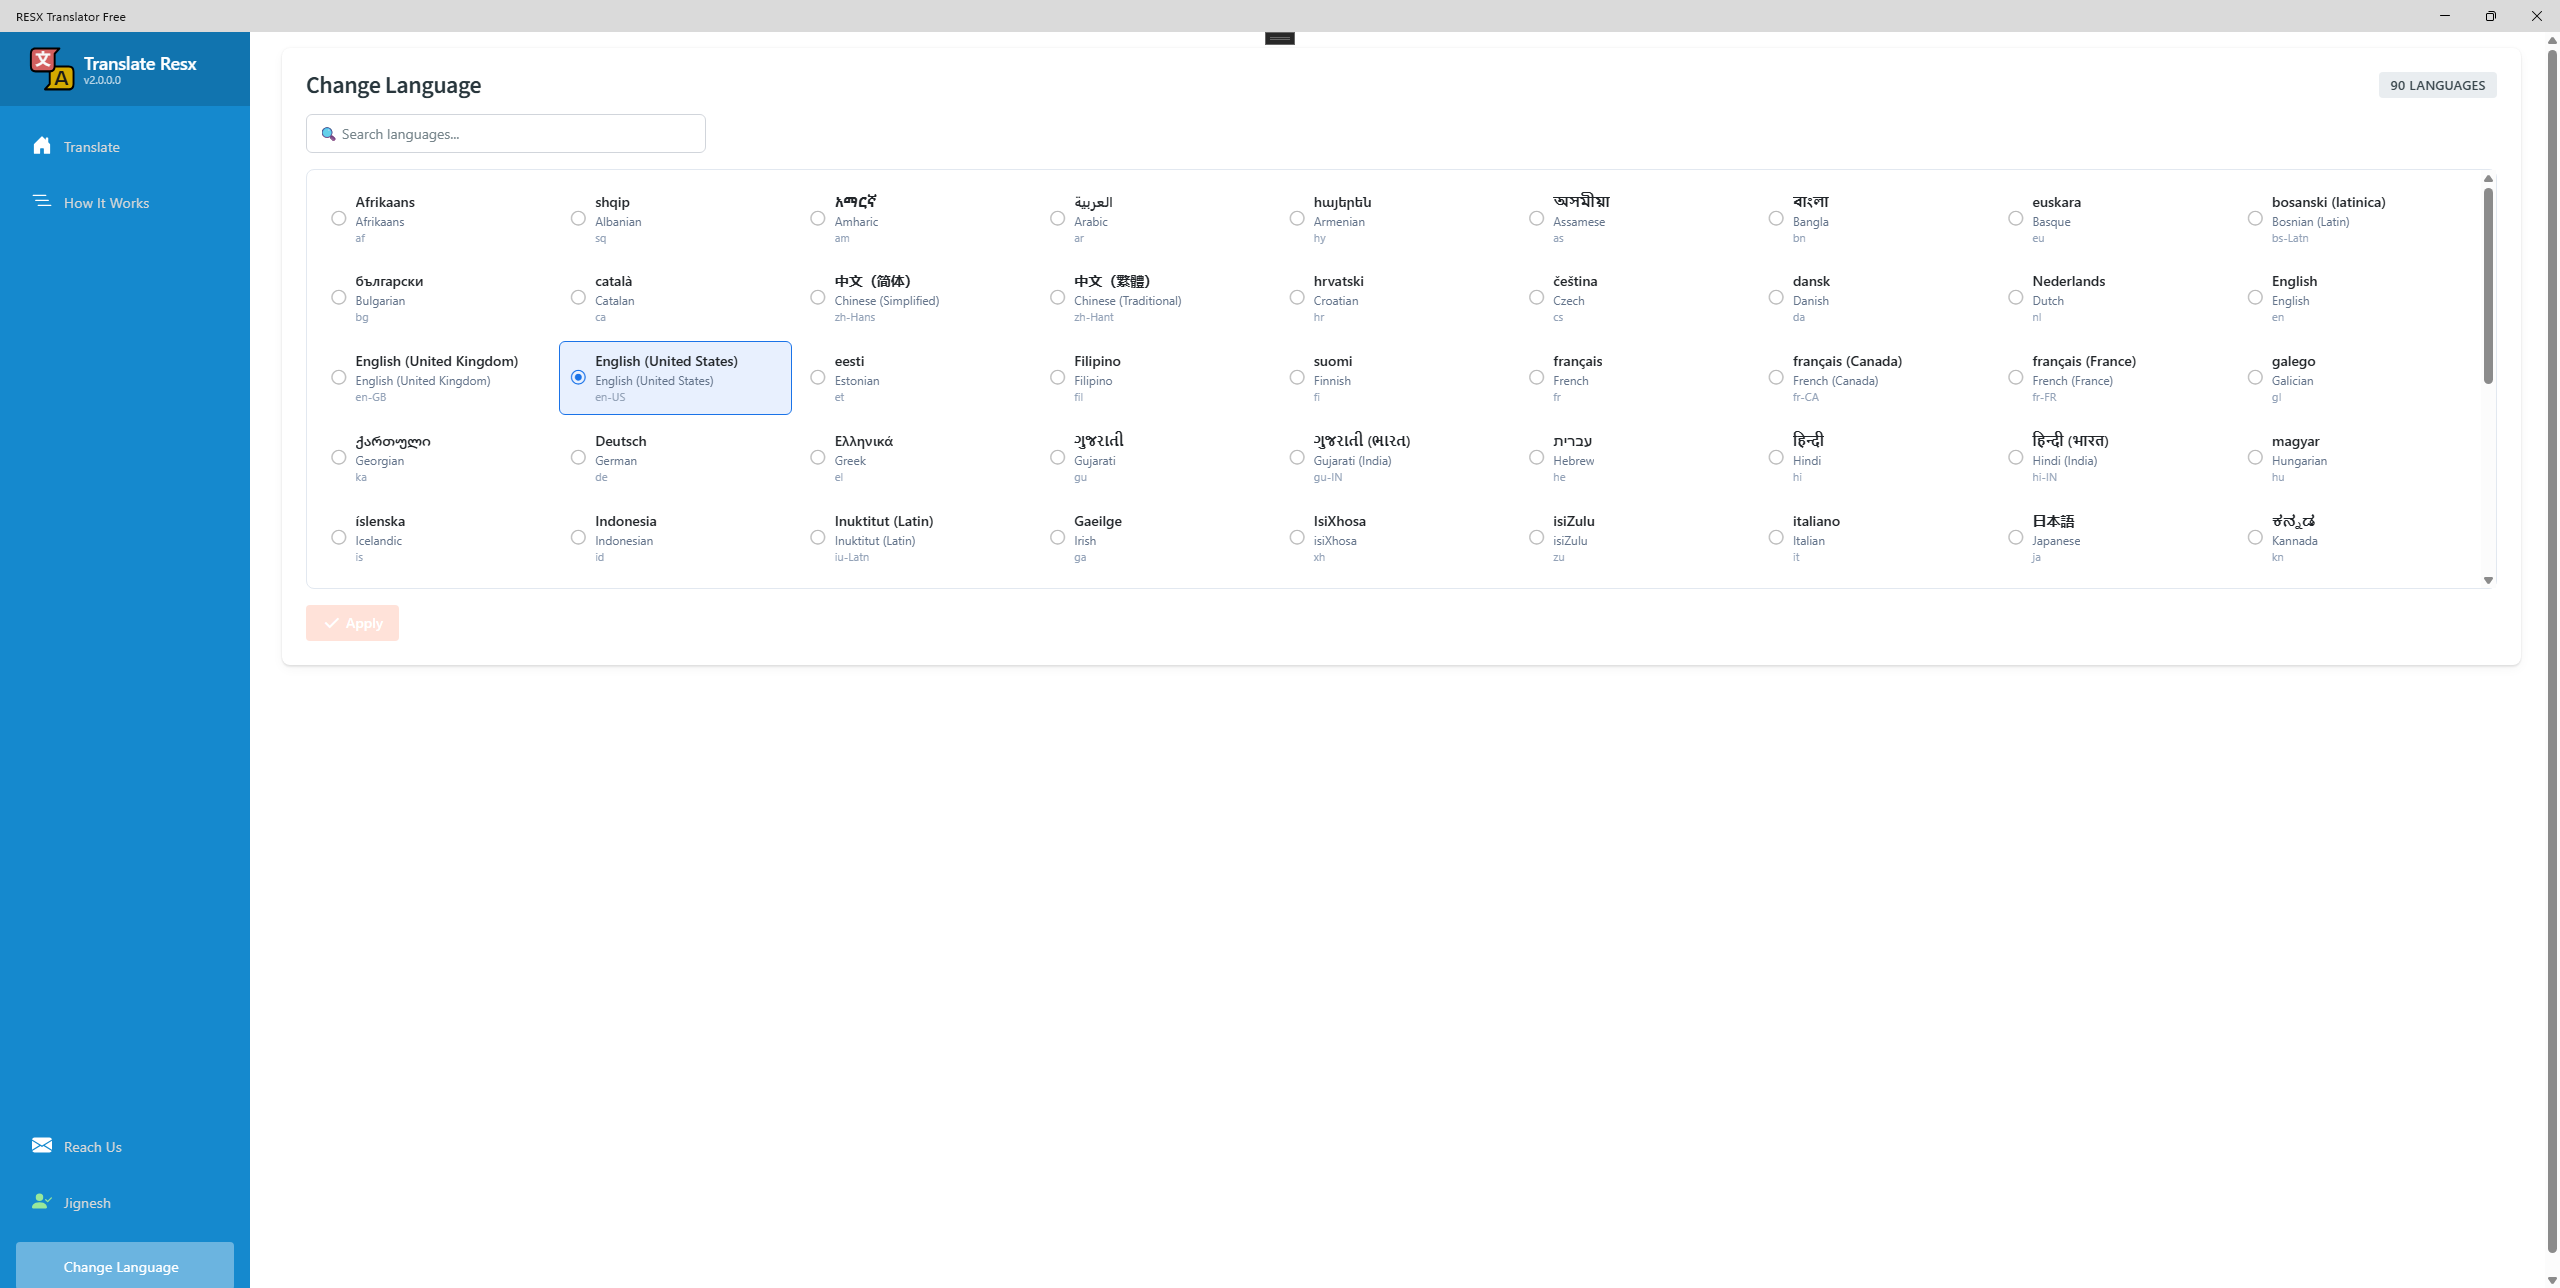This screenshot has width=2560, height=1288.
Task: Click the highlighted English (United States) card
Action: [675, 377]
